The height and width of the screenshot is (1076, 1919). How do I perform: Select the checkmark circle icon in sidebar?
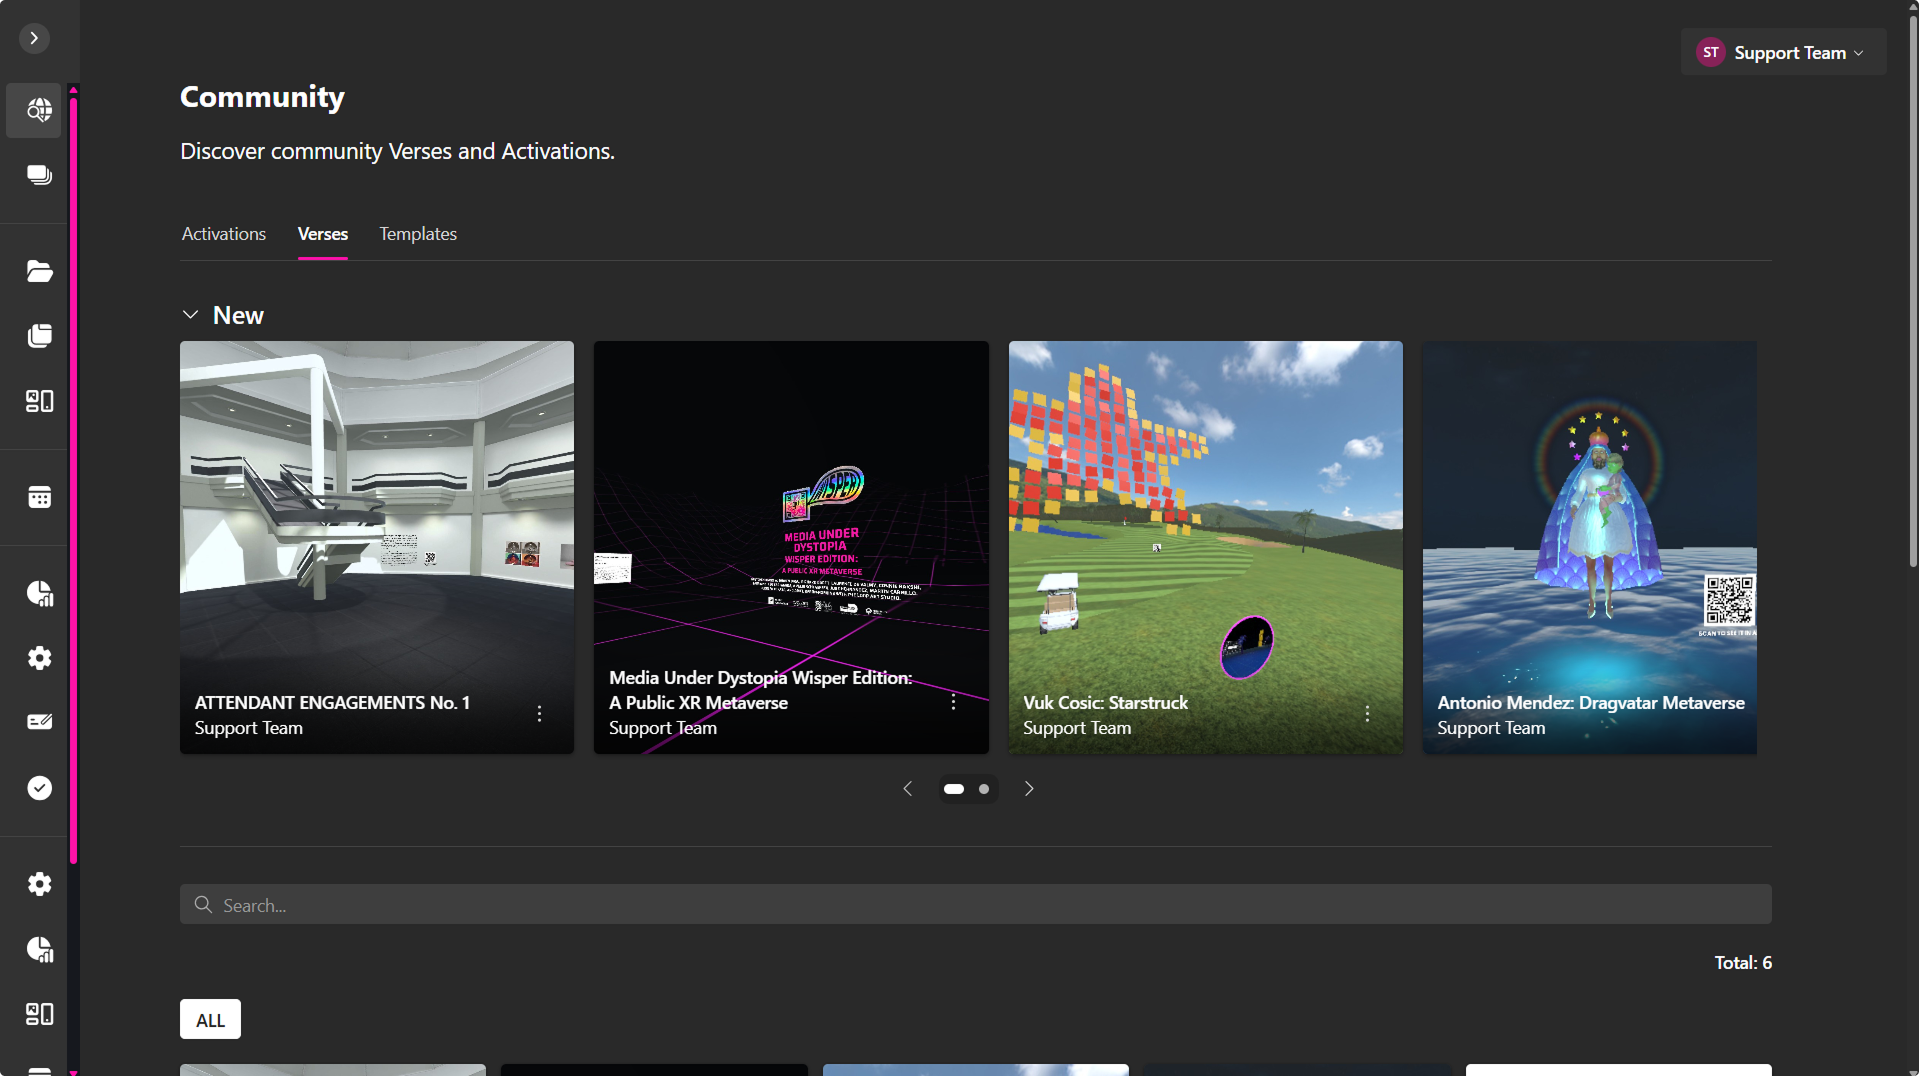[x=39, y=788]
